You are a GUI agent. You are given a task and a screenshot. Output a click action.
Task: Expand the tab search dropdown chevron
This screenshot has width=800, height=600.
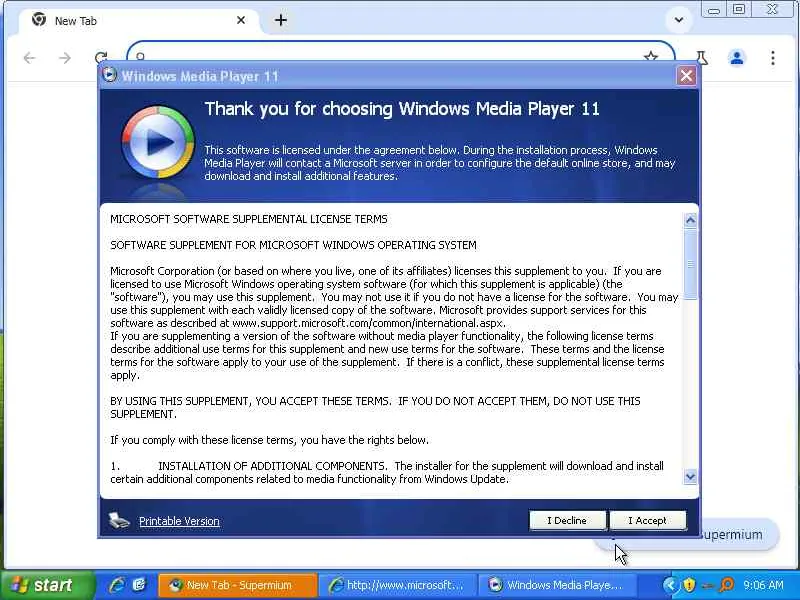(x=679, y=20)
